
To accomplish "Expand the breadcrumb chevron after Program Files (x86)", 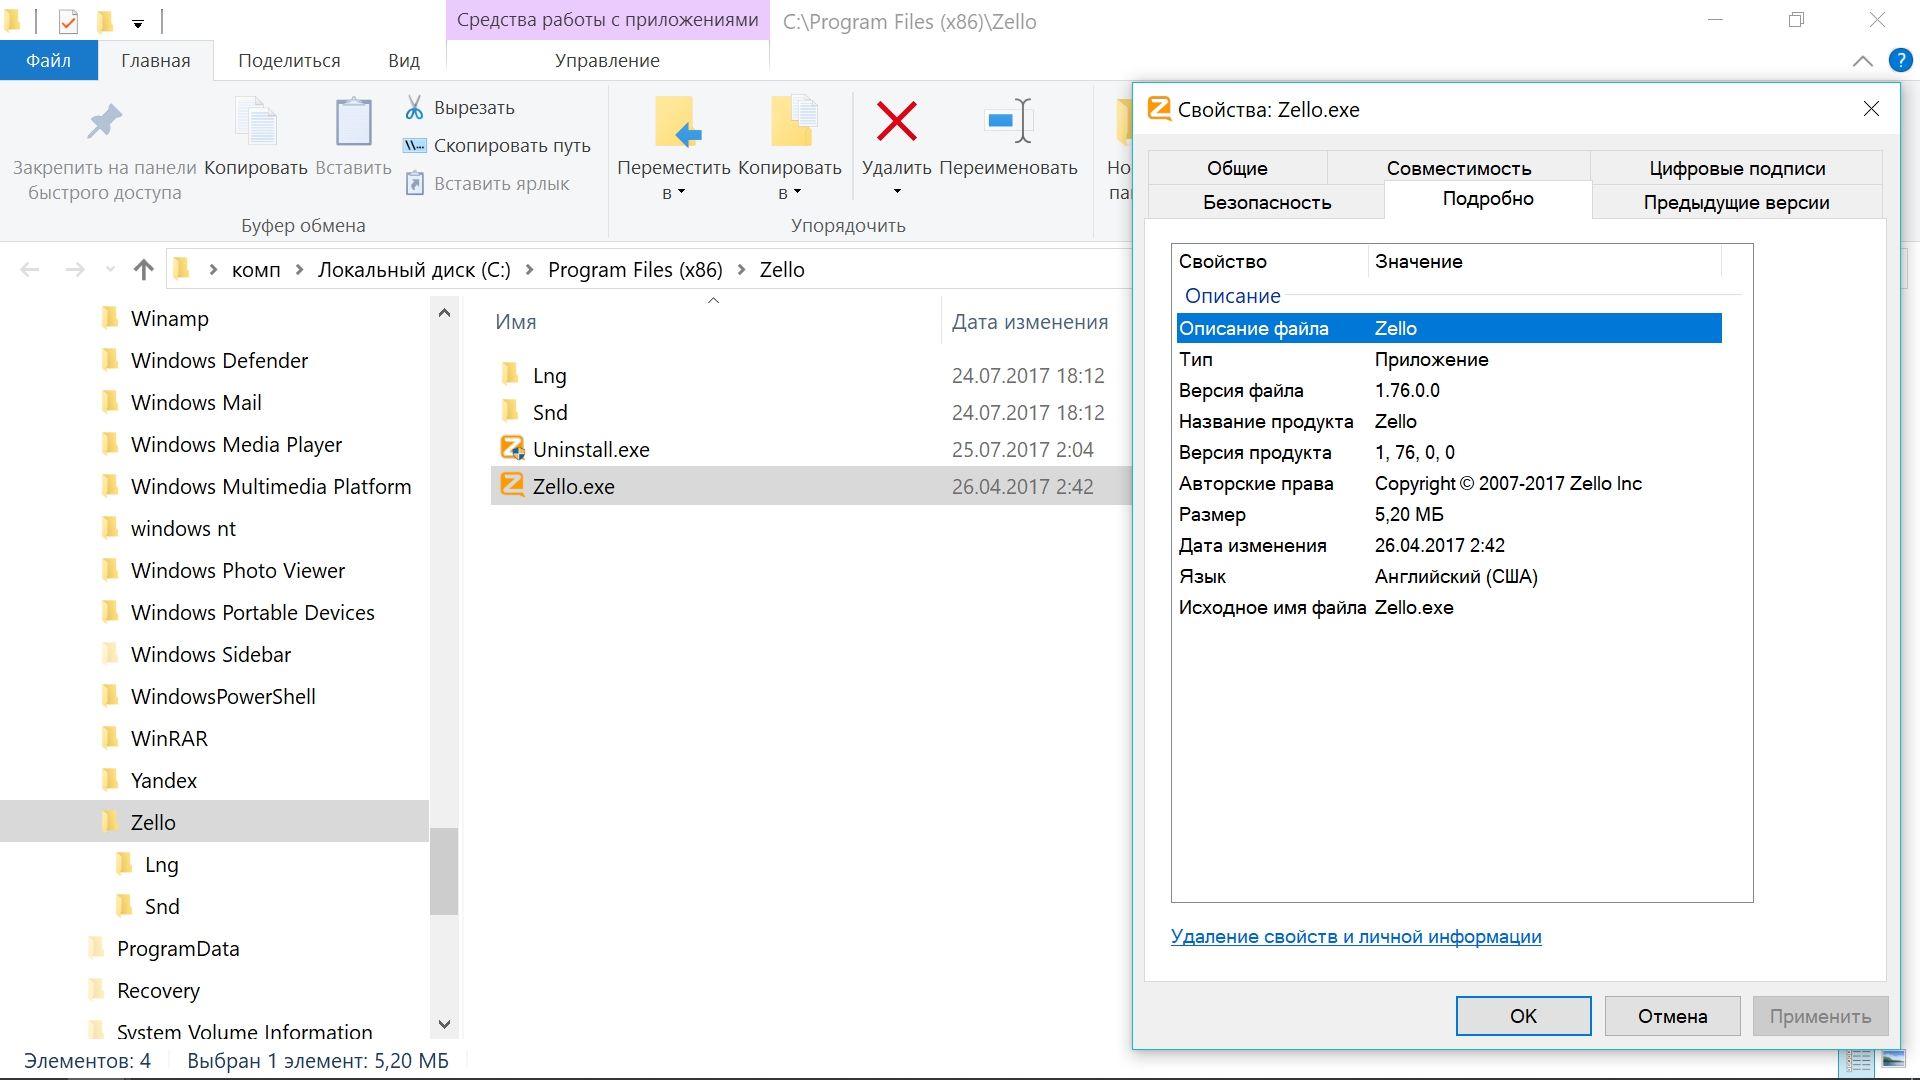I will click(x=741, y=270).
